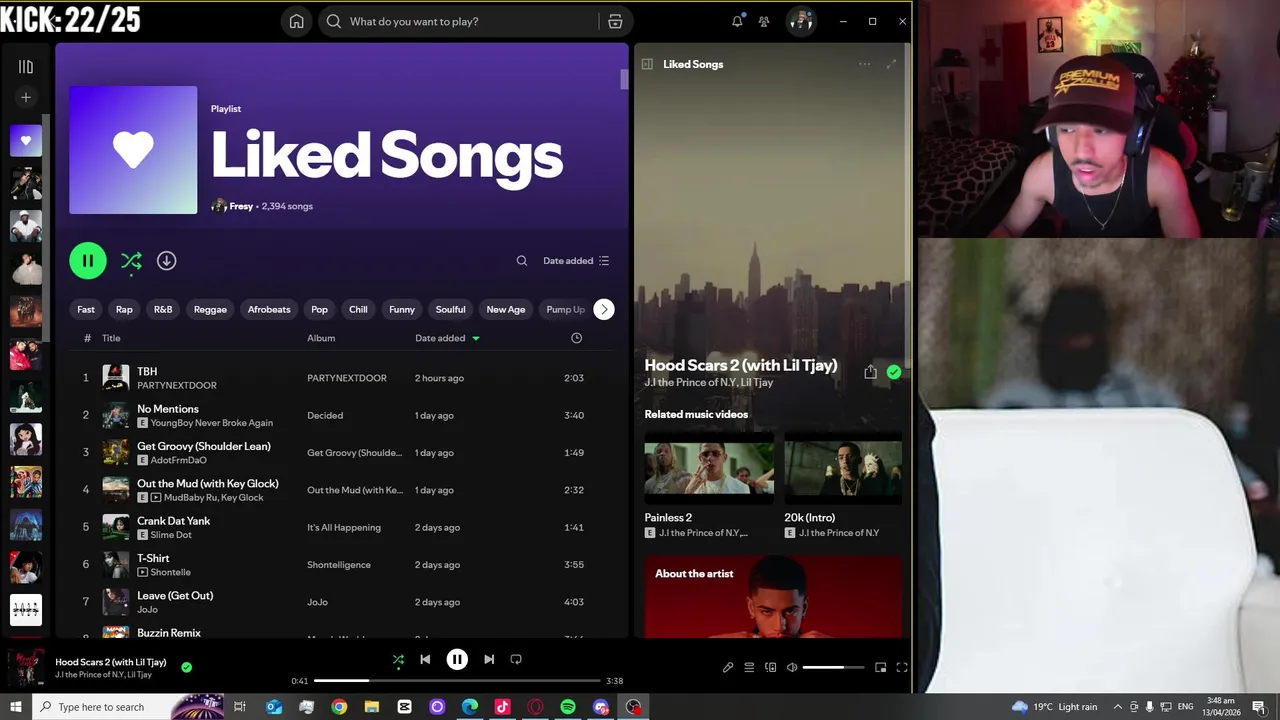Click the large green pause button of Liked Songs
The image size is (1280, 720).
point(88,261)
